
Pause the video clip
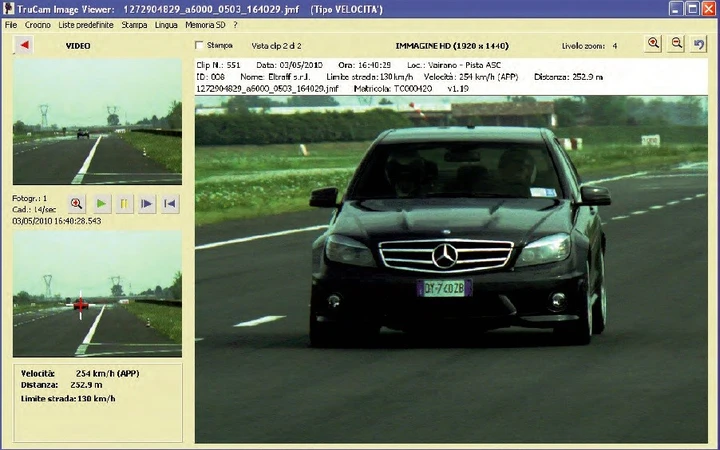(124, 203)
